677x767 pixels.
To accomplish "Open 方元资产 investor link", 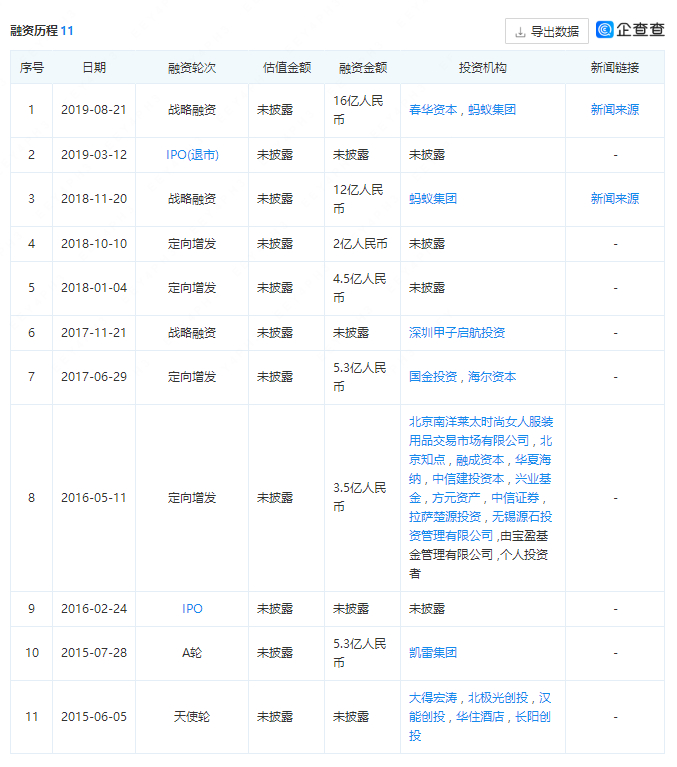I will [x=456, y=498].
